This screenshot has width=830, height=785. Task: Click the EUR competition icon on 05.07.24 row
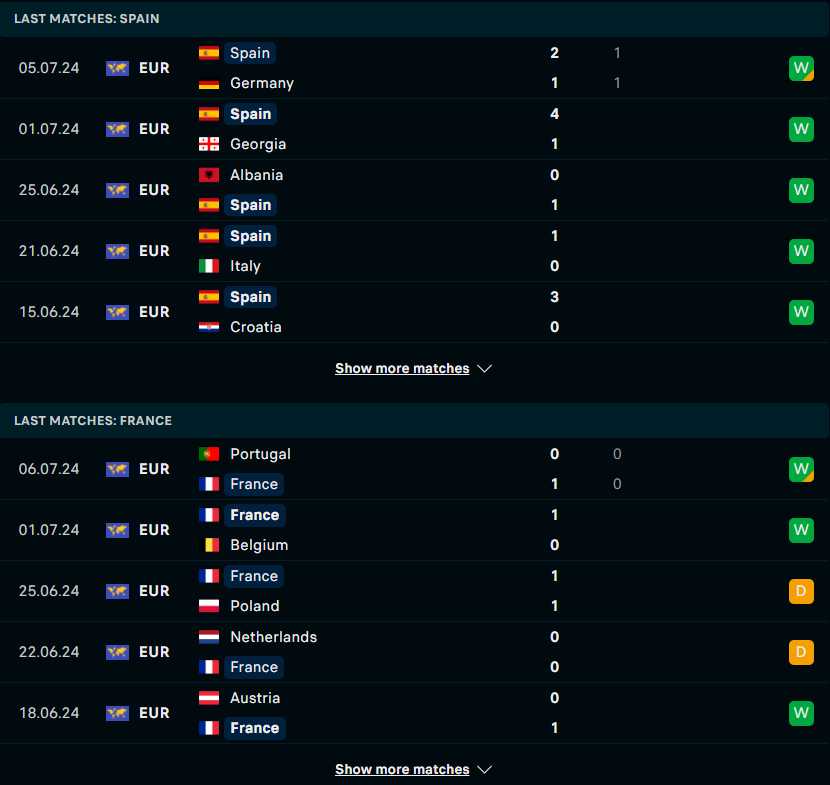point(118,69)
